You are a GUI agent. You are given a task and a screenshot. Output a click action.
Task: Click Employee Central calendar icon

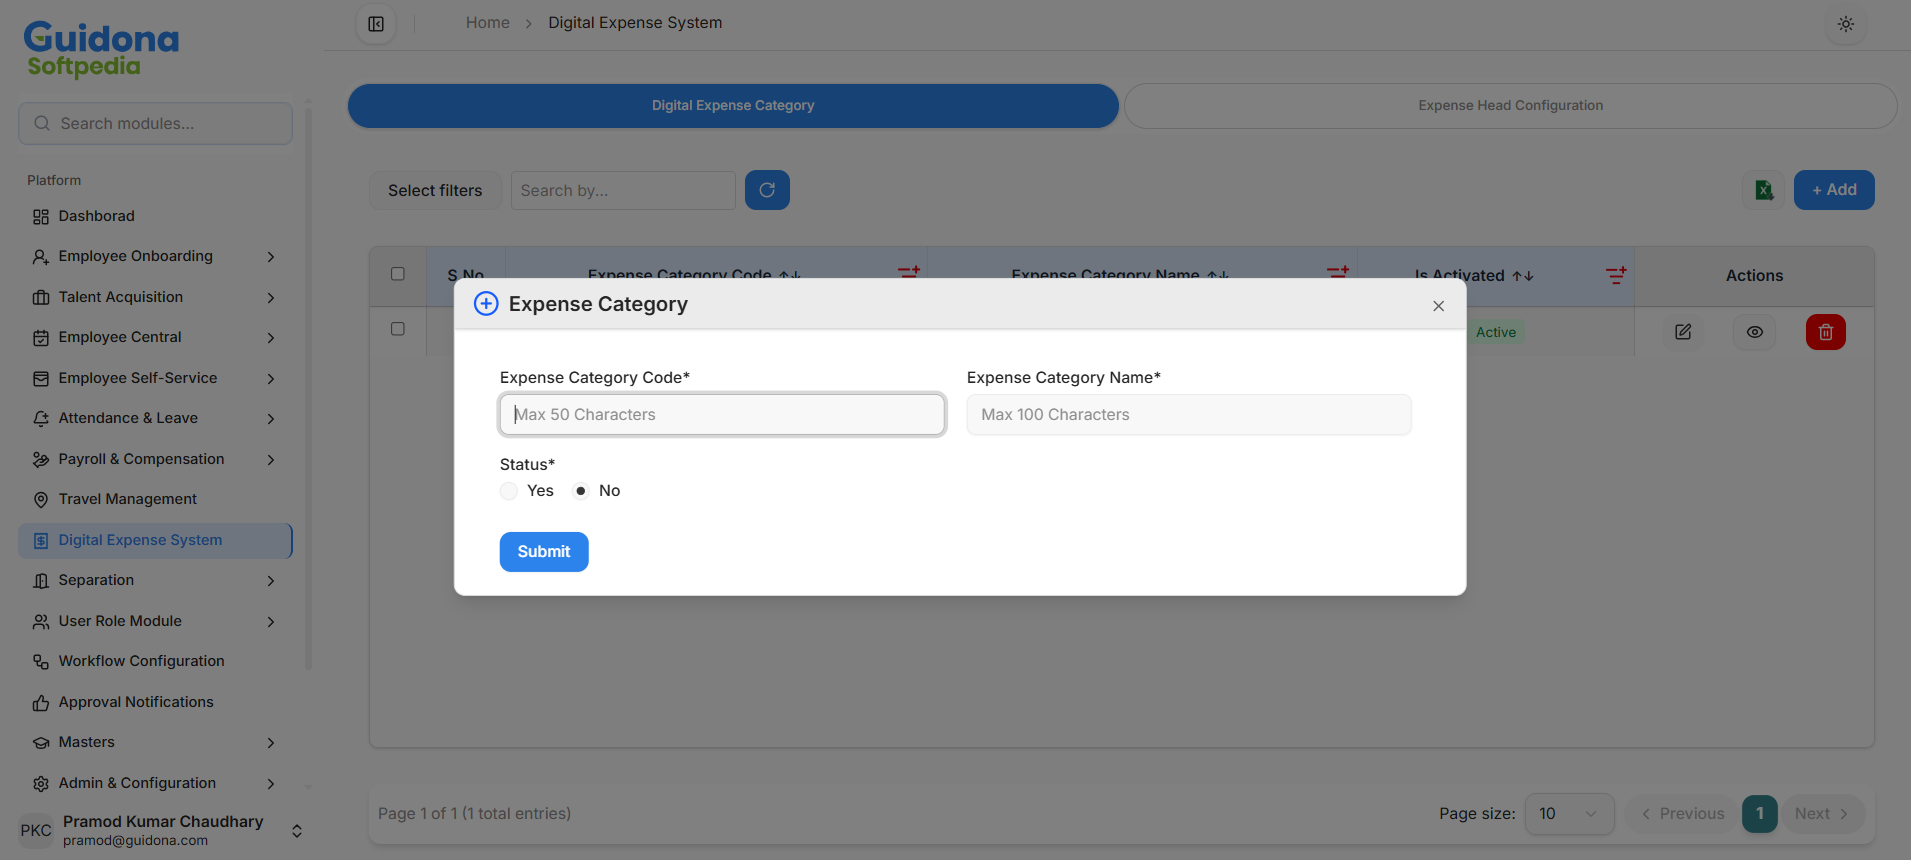tap(41, 338)
